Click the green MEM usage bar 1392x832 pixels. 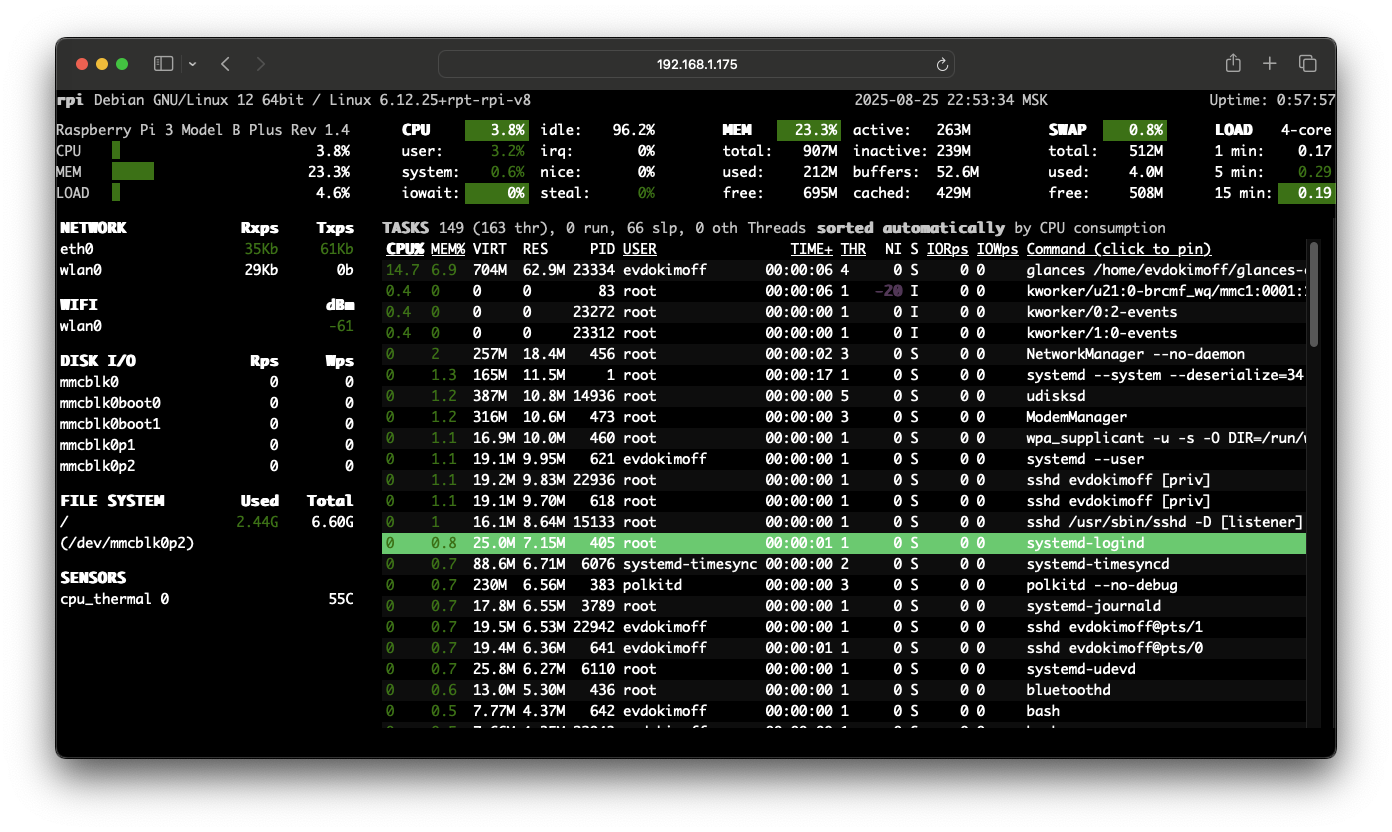pyautogui.click(x=133, y=172)
